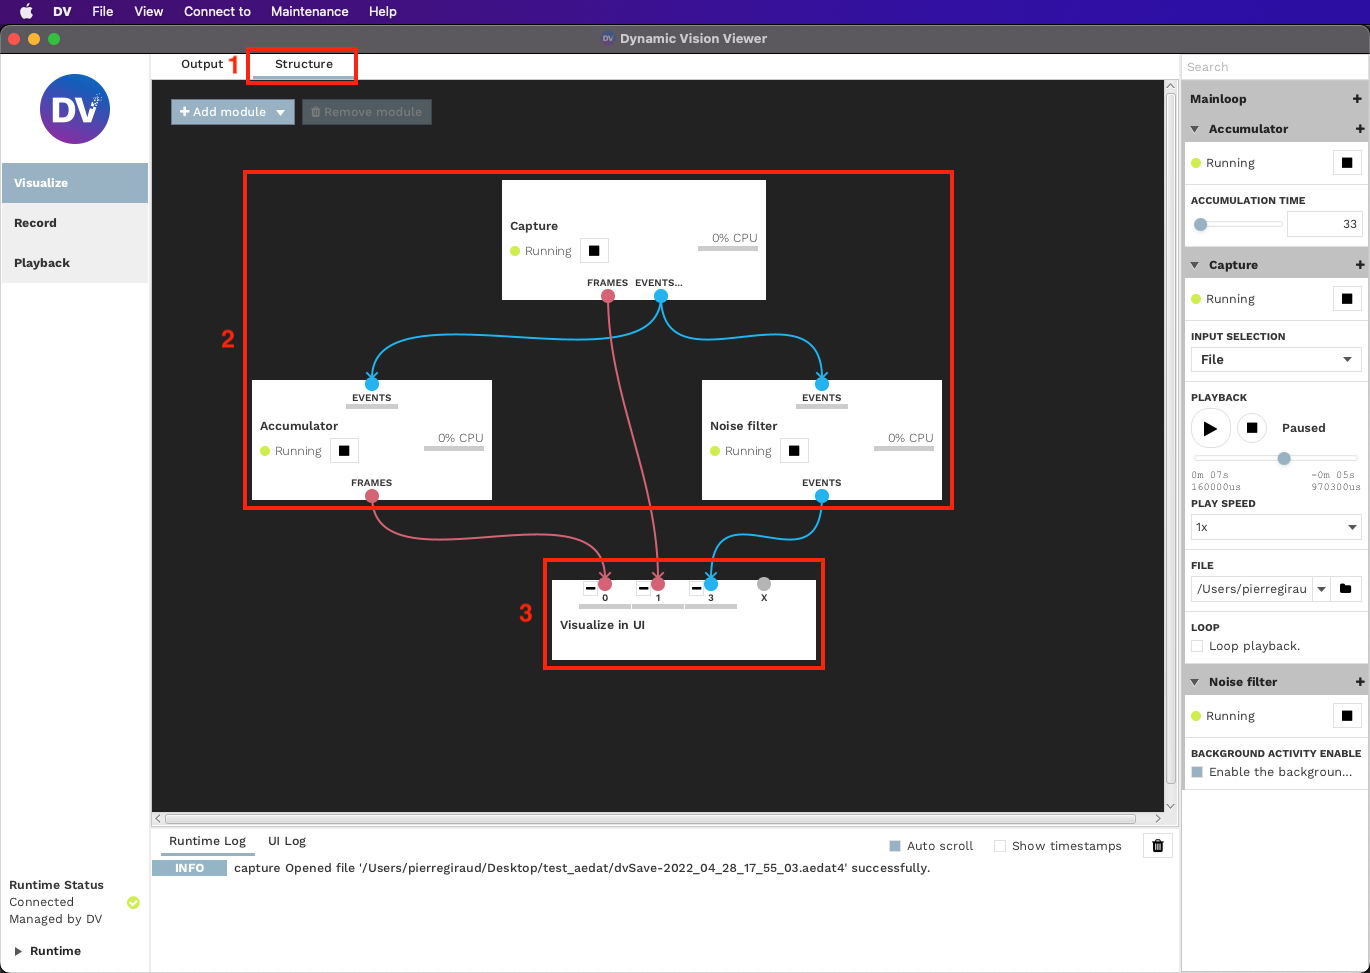
Task: Stop Accumulator in right config panel
Action: (1347, 163)
